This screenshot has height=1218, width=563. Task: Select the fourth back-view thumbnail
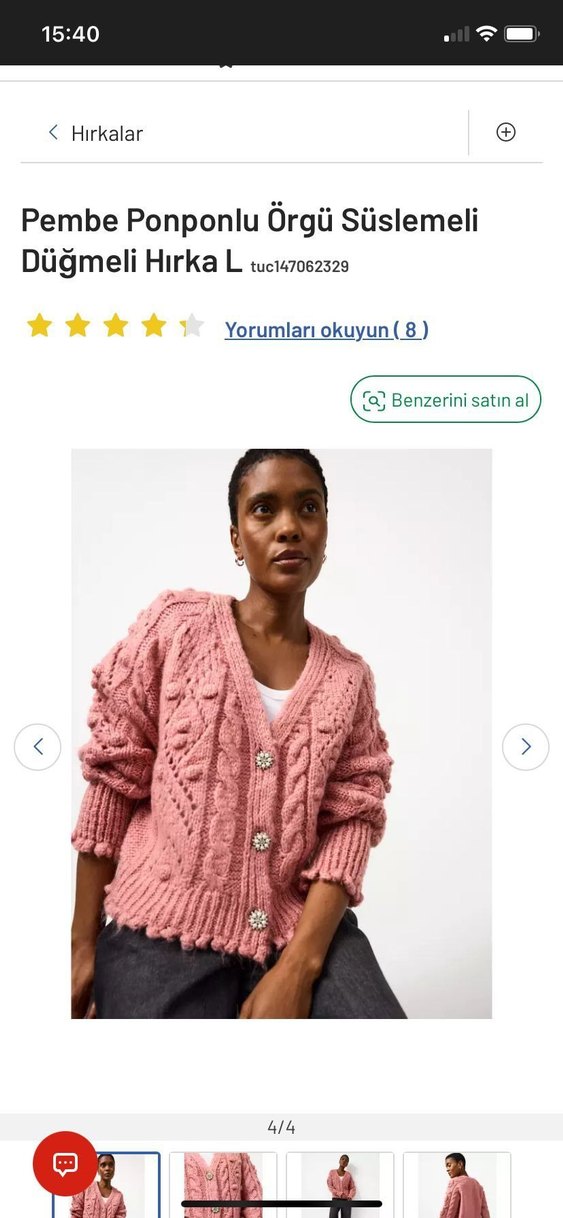pyautogui.click(x=457, y=1185)
